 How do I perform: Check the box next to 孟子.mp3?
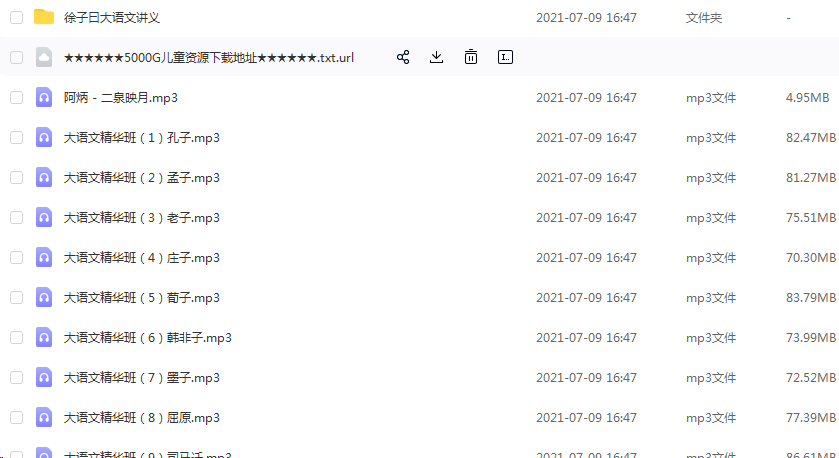(17, 178)
